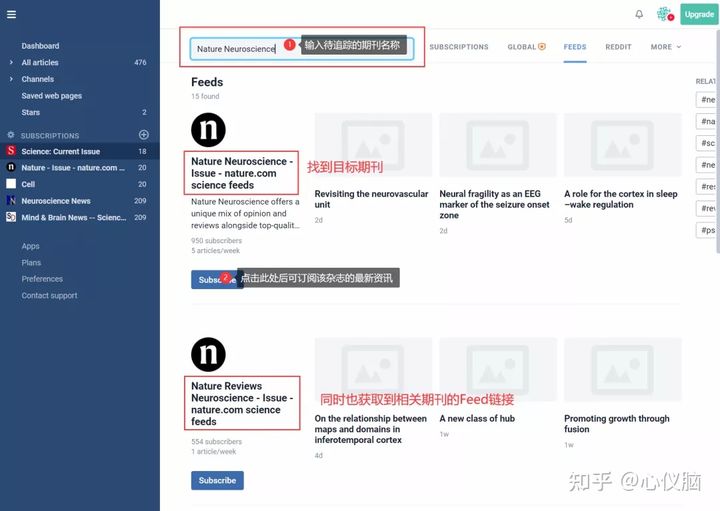This screenshot has height=511, width=720.
Task: Open Contact support
Action: [x=49, y=295]
